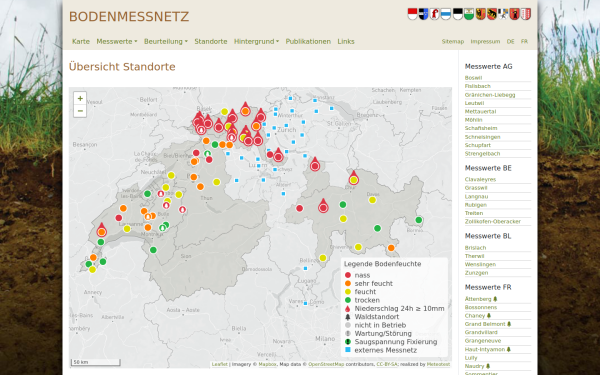Switch language to DE
600x375 pixels.
tap(510, 41)
